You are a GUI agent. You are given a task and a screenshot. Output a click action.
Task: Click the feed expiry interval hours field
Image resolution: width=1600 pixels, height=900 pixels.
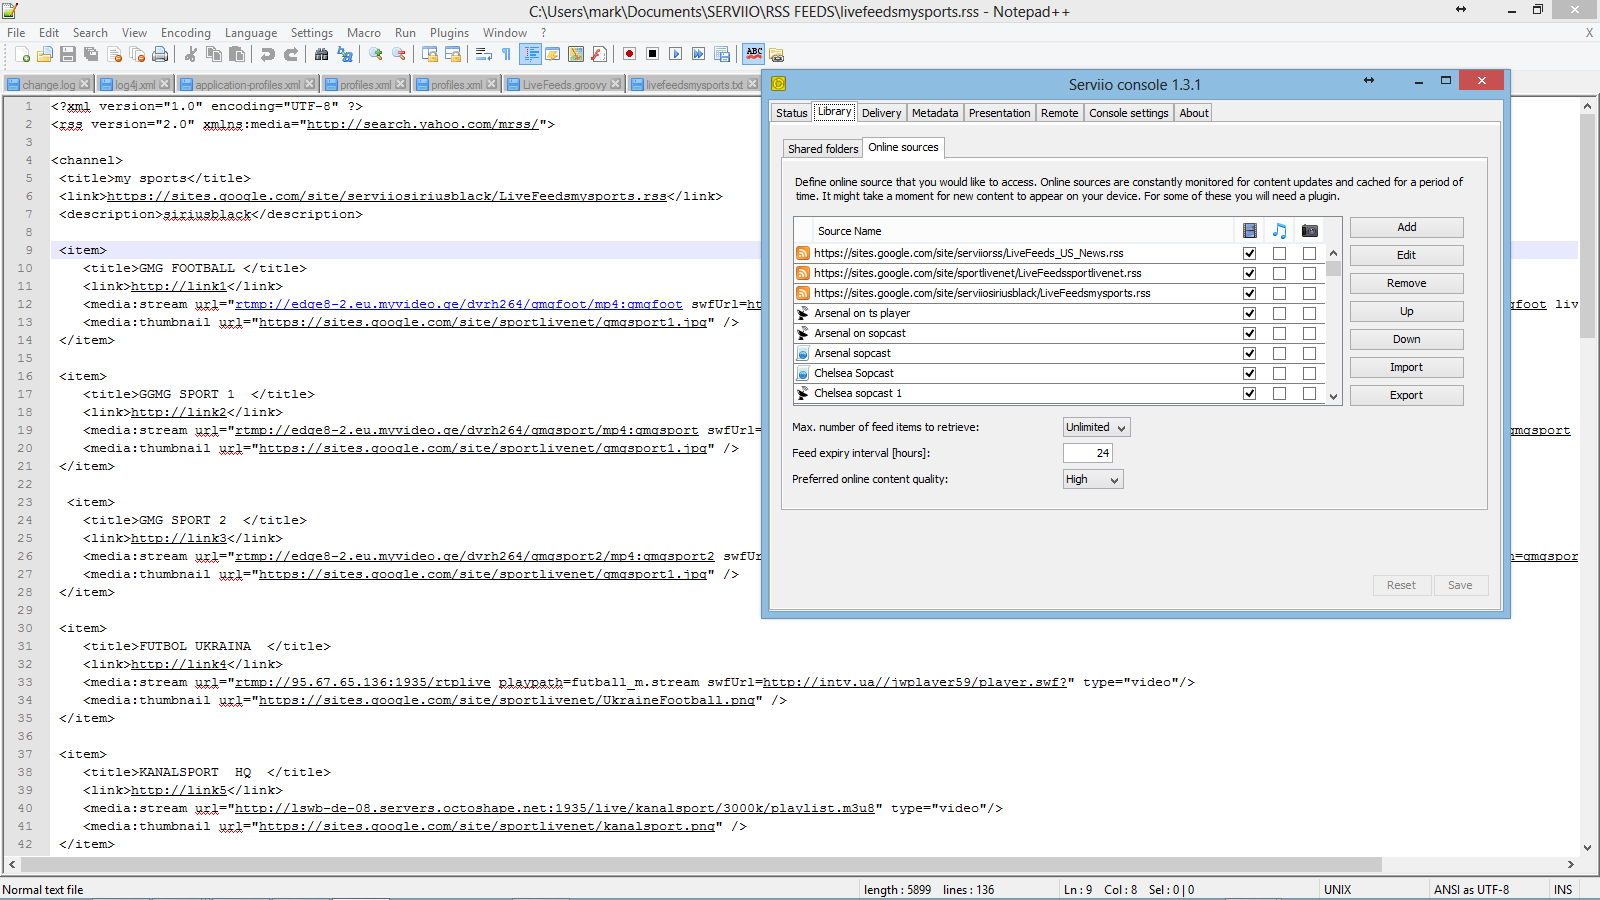[x=1088, y=453]
